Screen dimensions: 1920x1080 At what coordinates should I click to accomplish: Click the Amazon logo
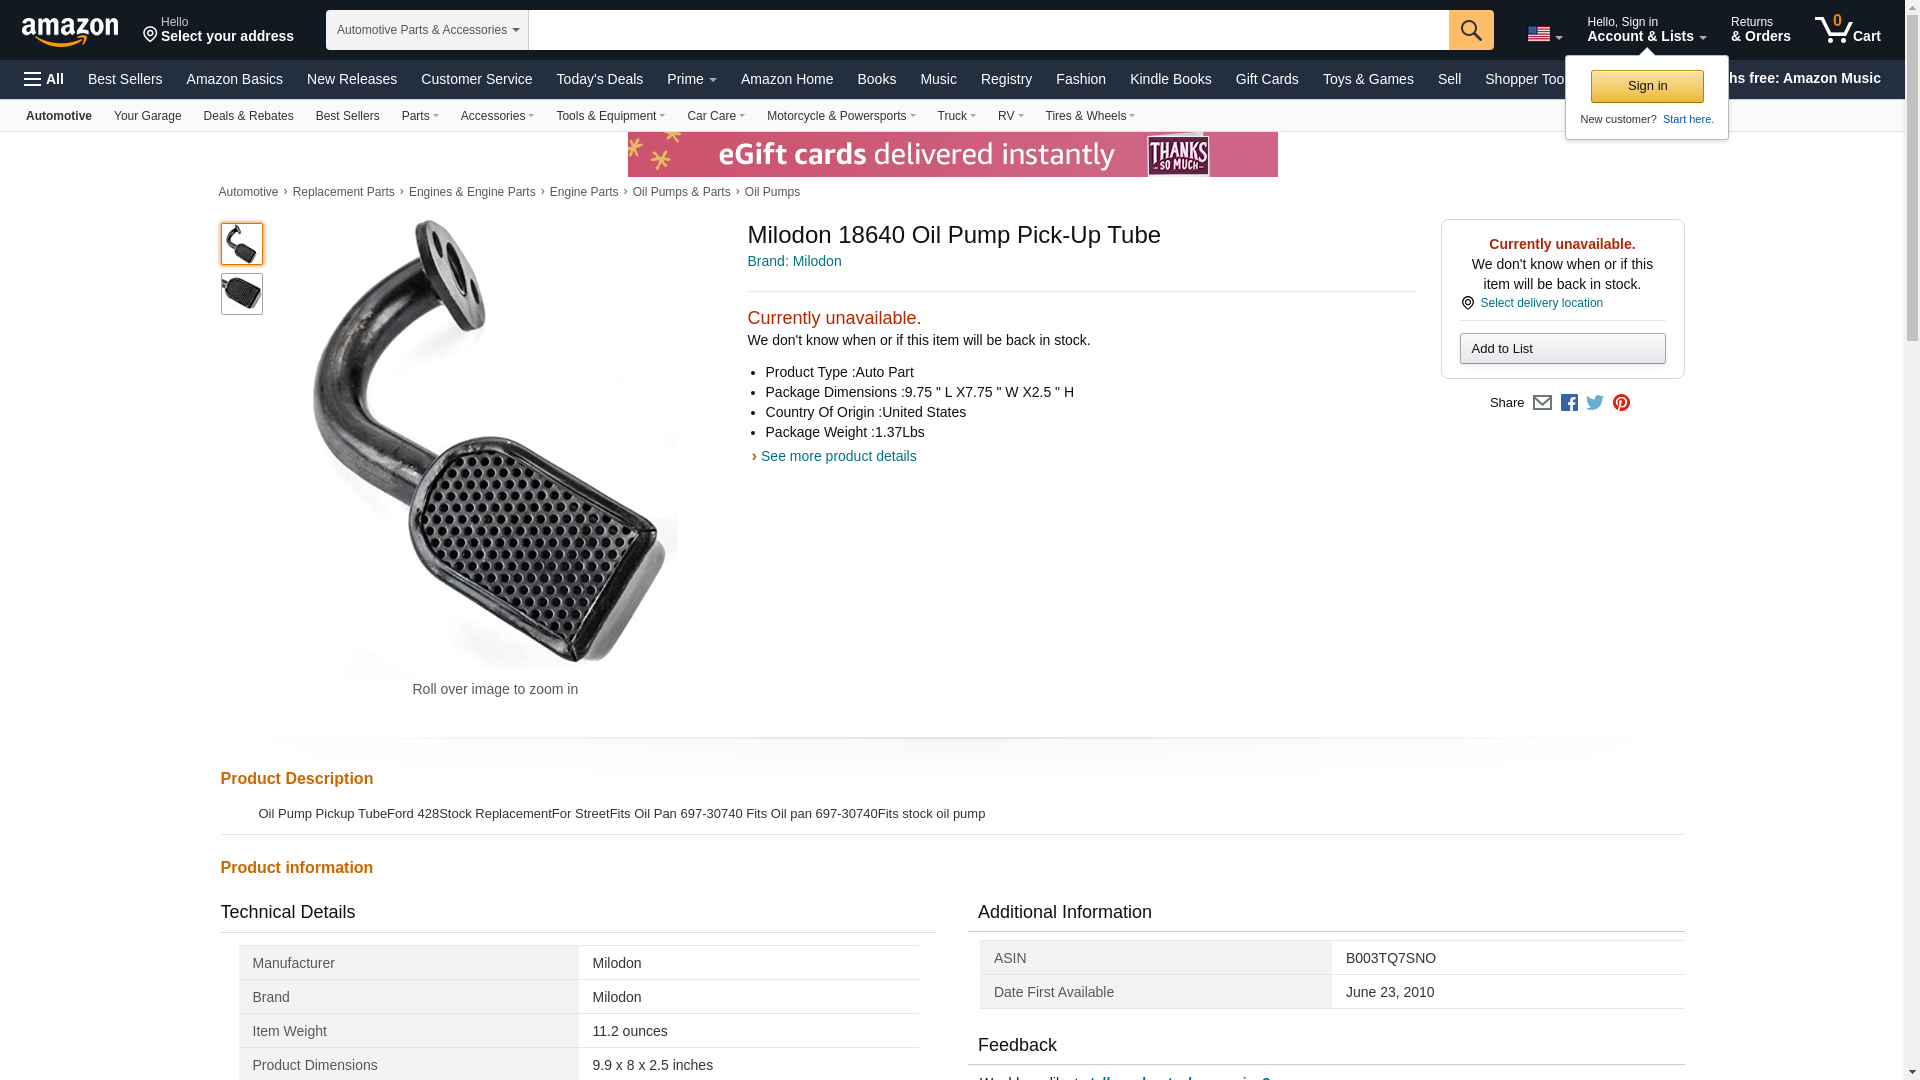point(70,31)
